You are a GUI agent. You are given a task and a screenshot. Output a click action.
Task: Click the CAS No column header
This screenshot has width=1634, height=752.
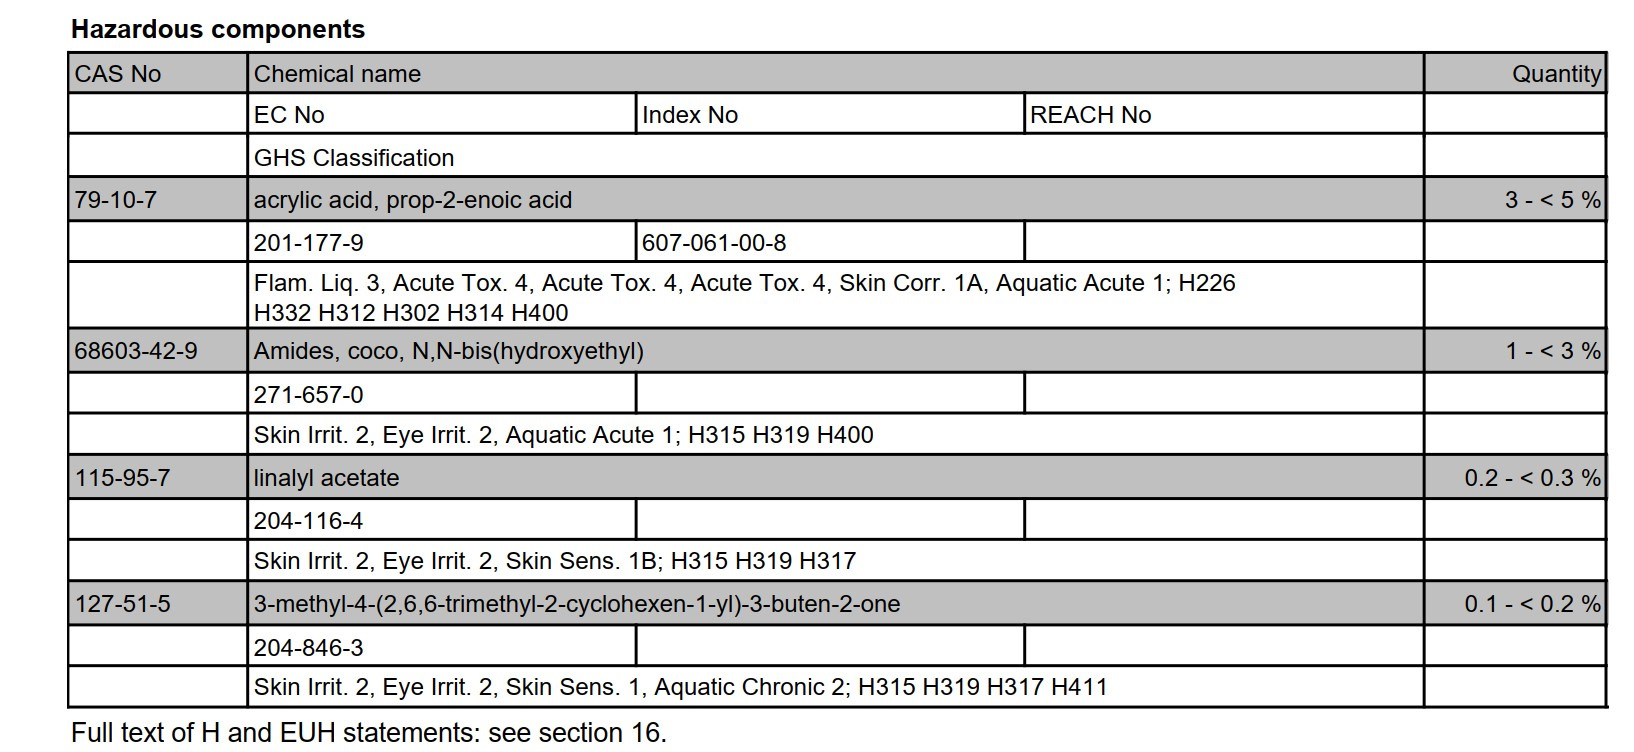[x=118, y=74]
